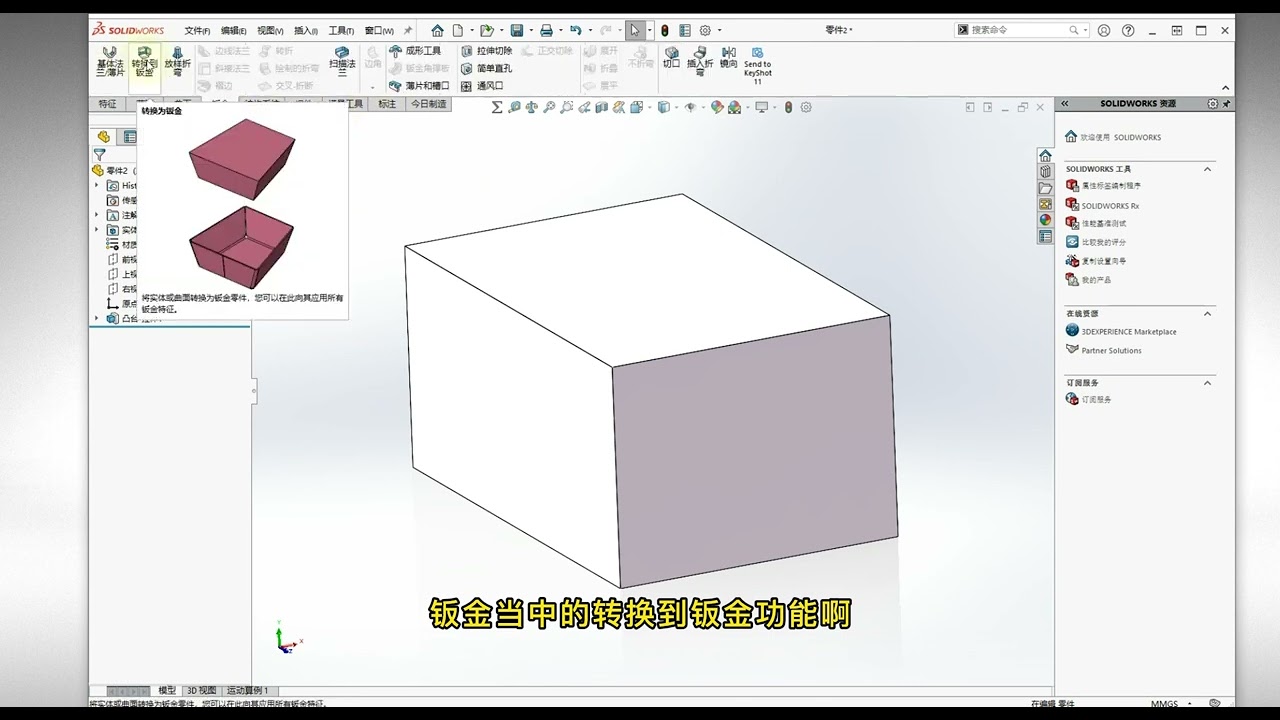Open the SOLIDWORKS Resources panel settings gear

(1213, 104)
